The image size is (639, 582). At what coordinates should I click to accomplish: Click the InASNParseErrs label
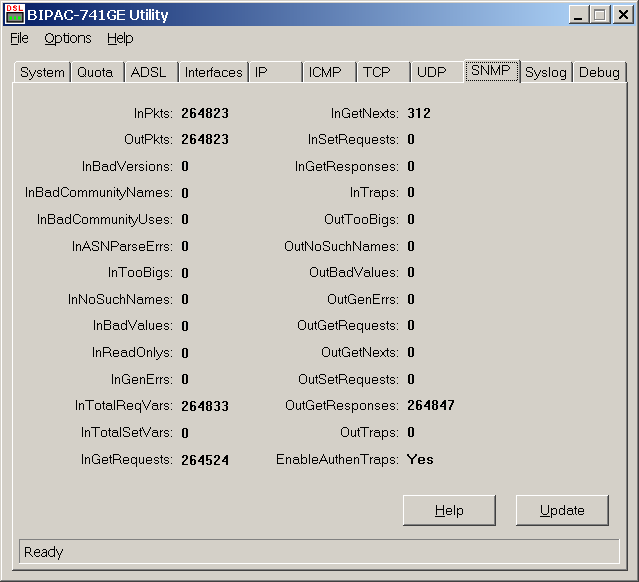coord(122,246)
